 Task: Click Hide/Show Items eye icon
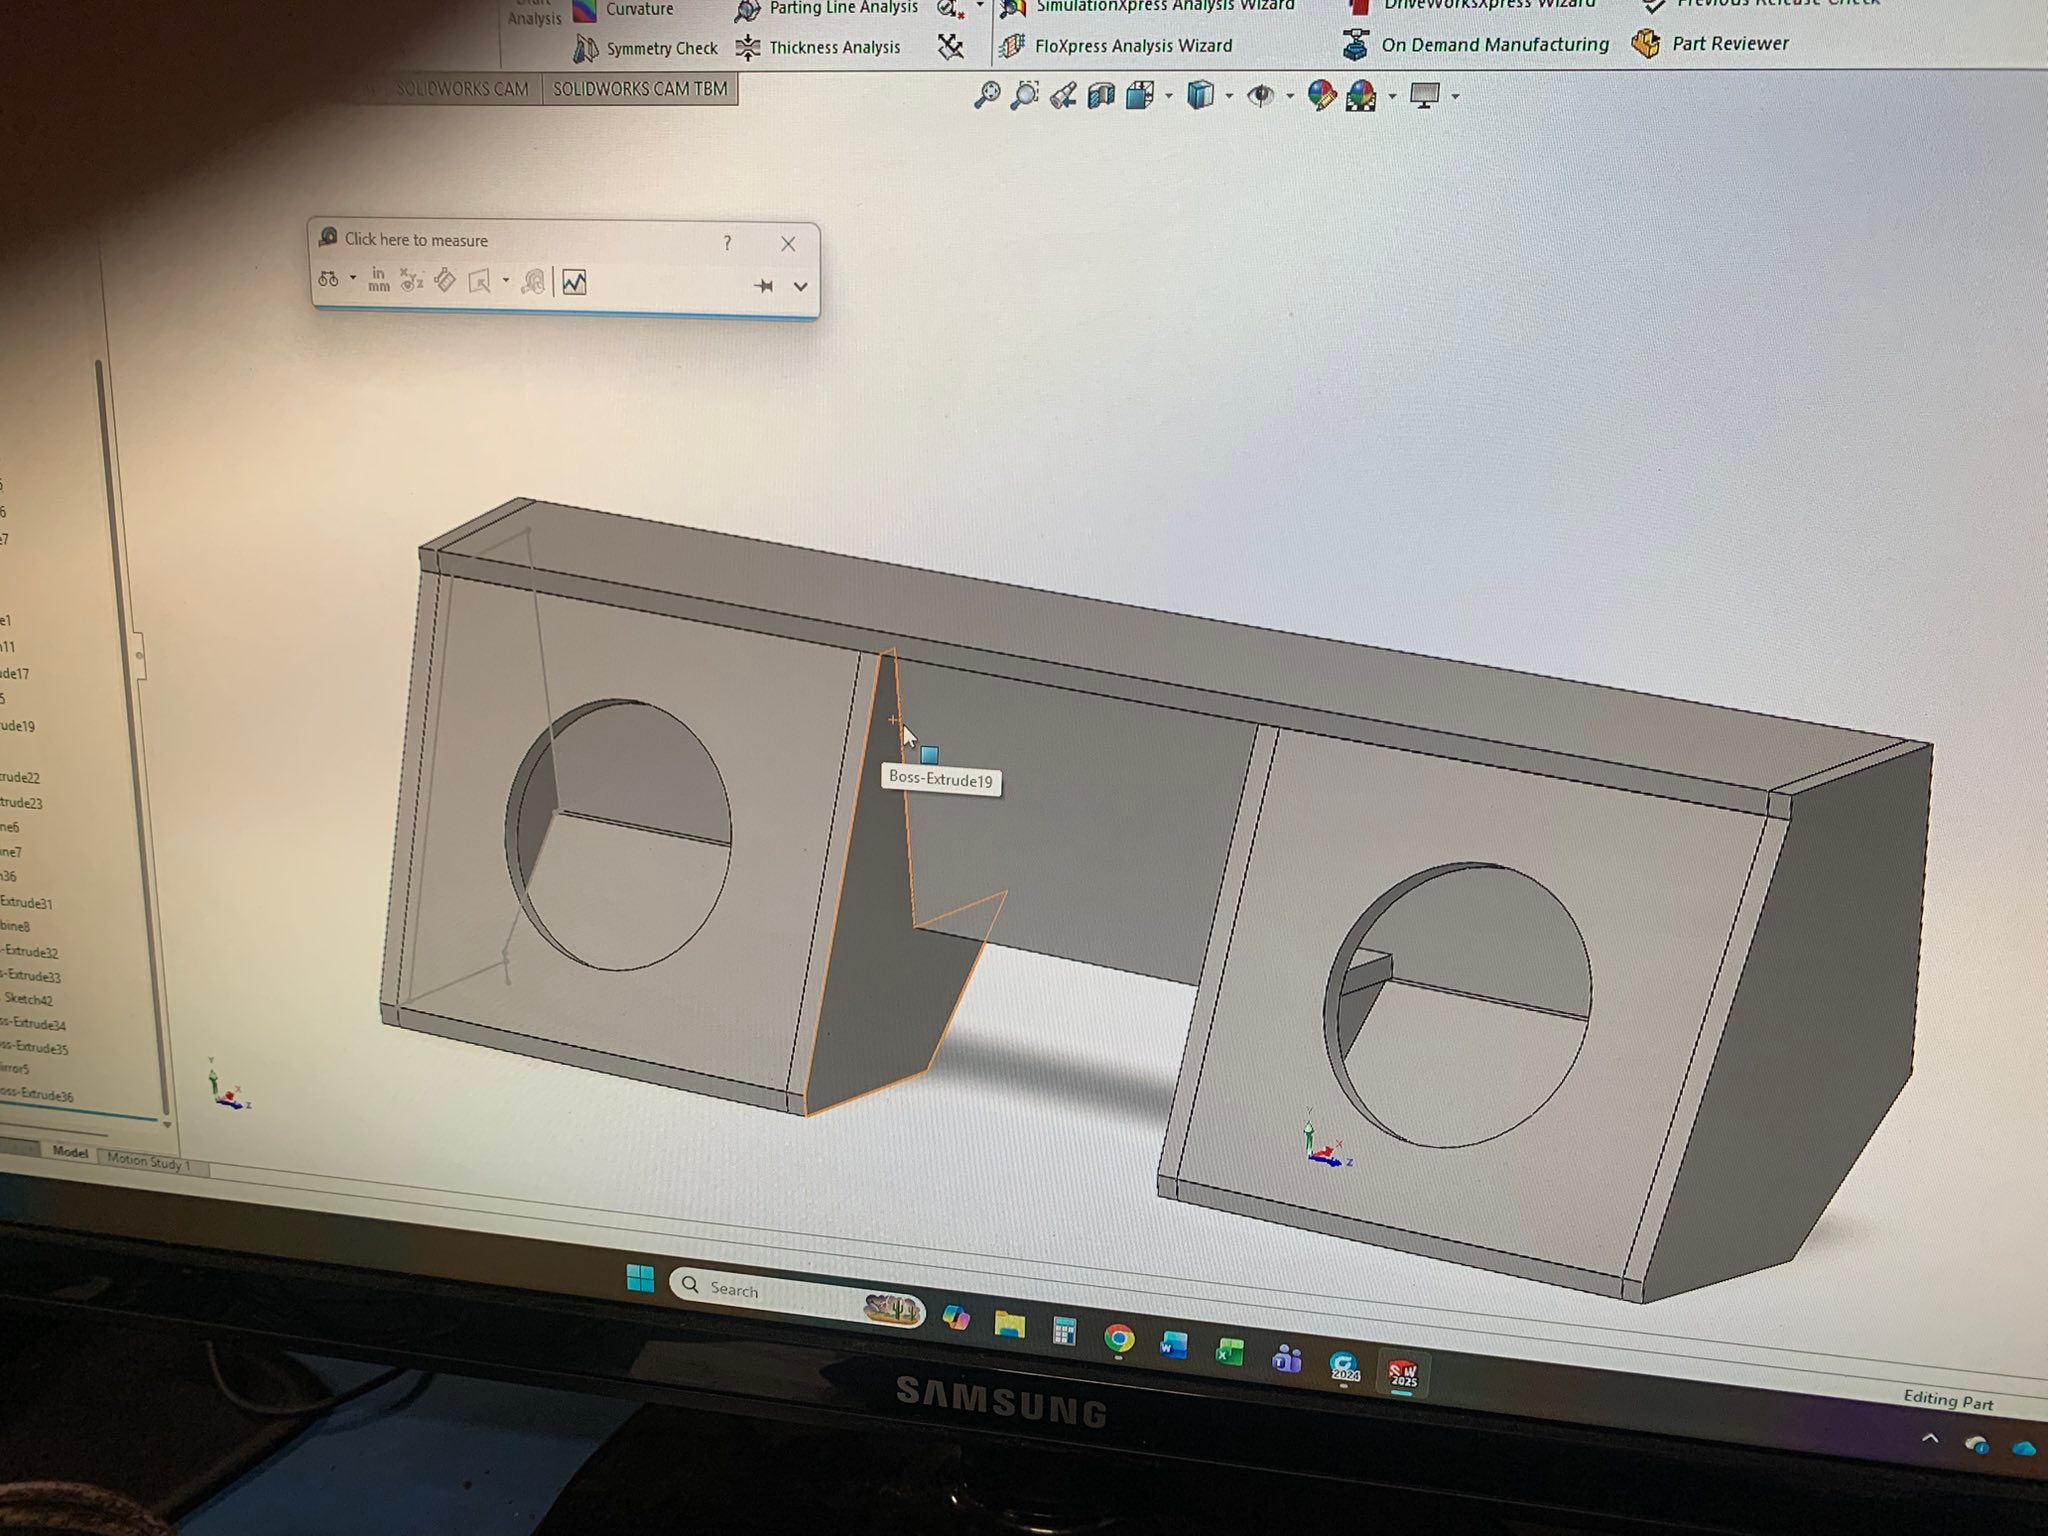click(1262, 96)
